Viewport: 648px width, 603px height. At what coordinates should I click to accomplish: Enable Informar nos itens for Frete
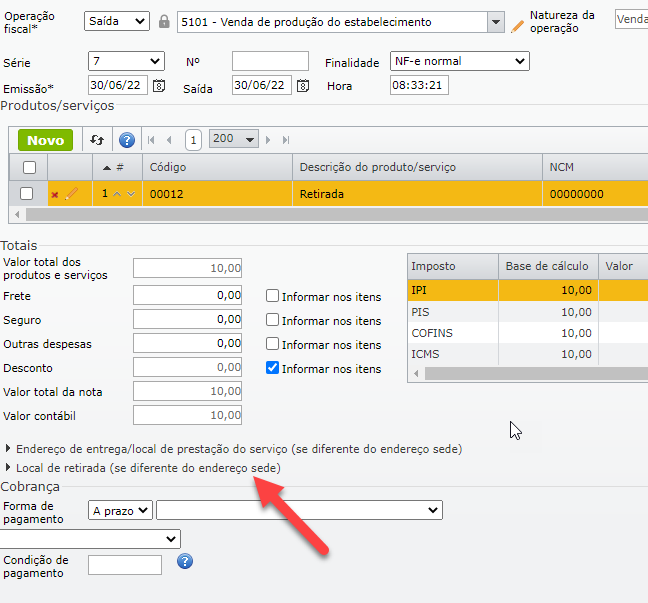tap(272, 296)
